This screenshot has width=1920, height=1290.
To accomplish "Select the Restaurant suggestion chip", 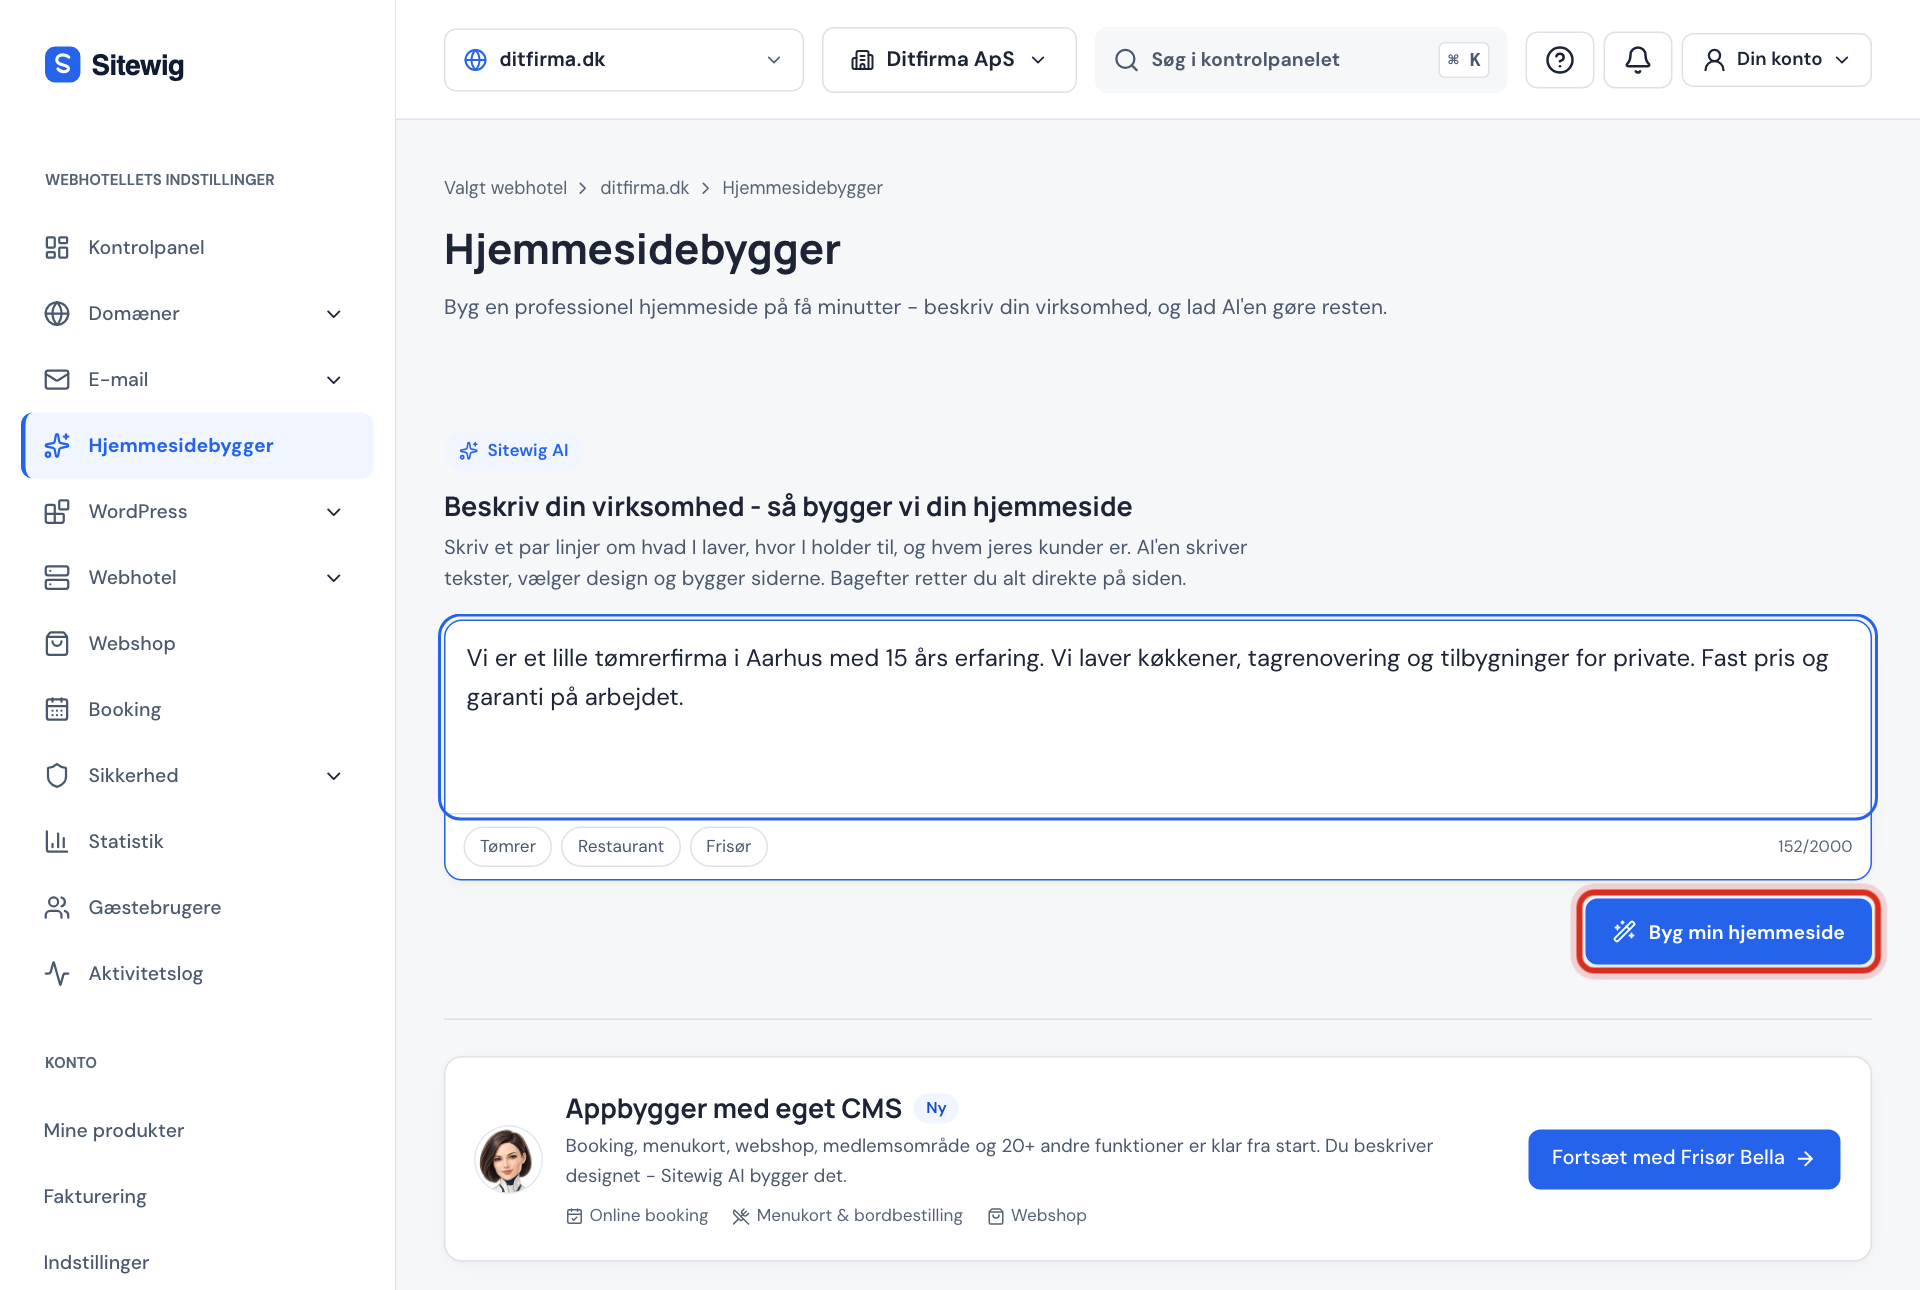I will coord(621,846).
